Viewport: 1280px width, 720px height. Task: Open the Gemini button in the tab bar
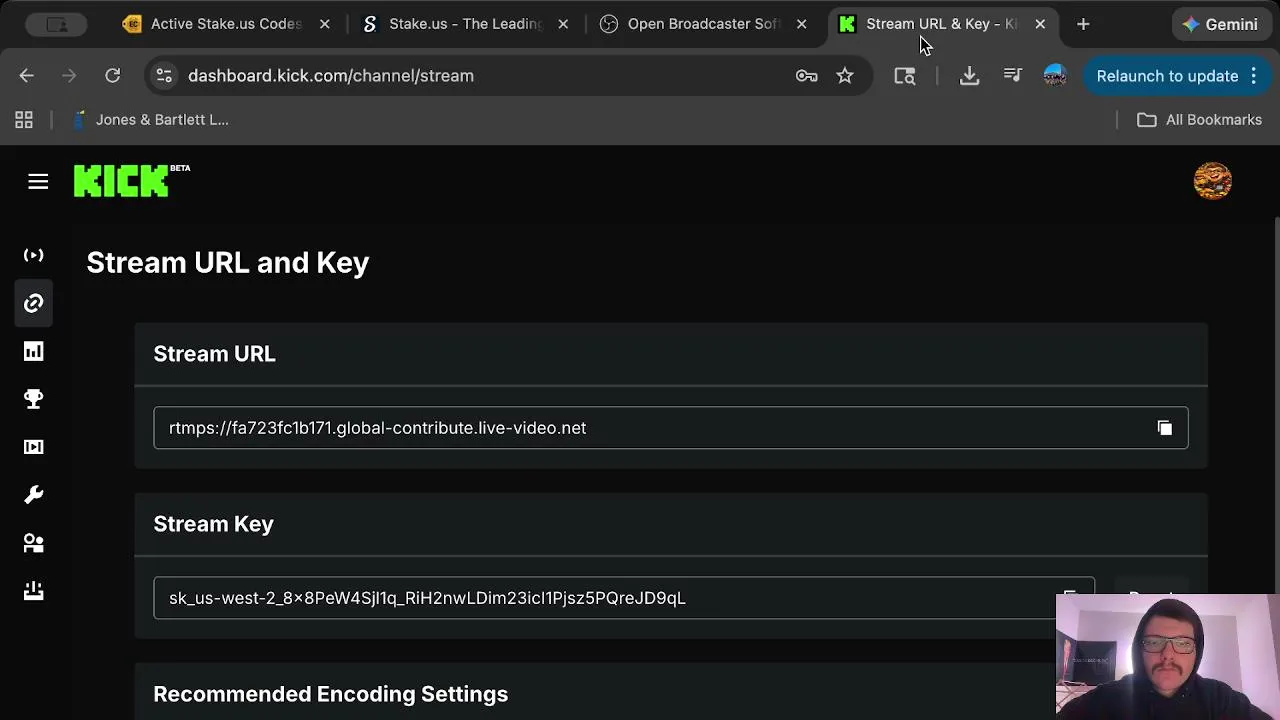tap(1219, 24)
